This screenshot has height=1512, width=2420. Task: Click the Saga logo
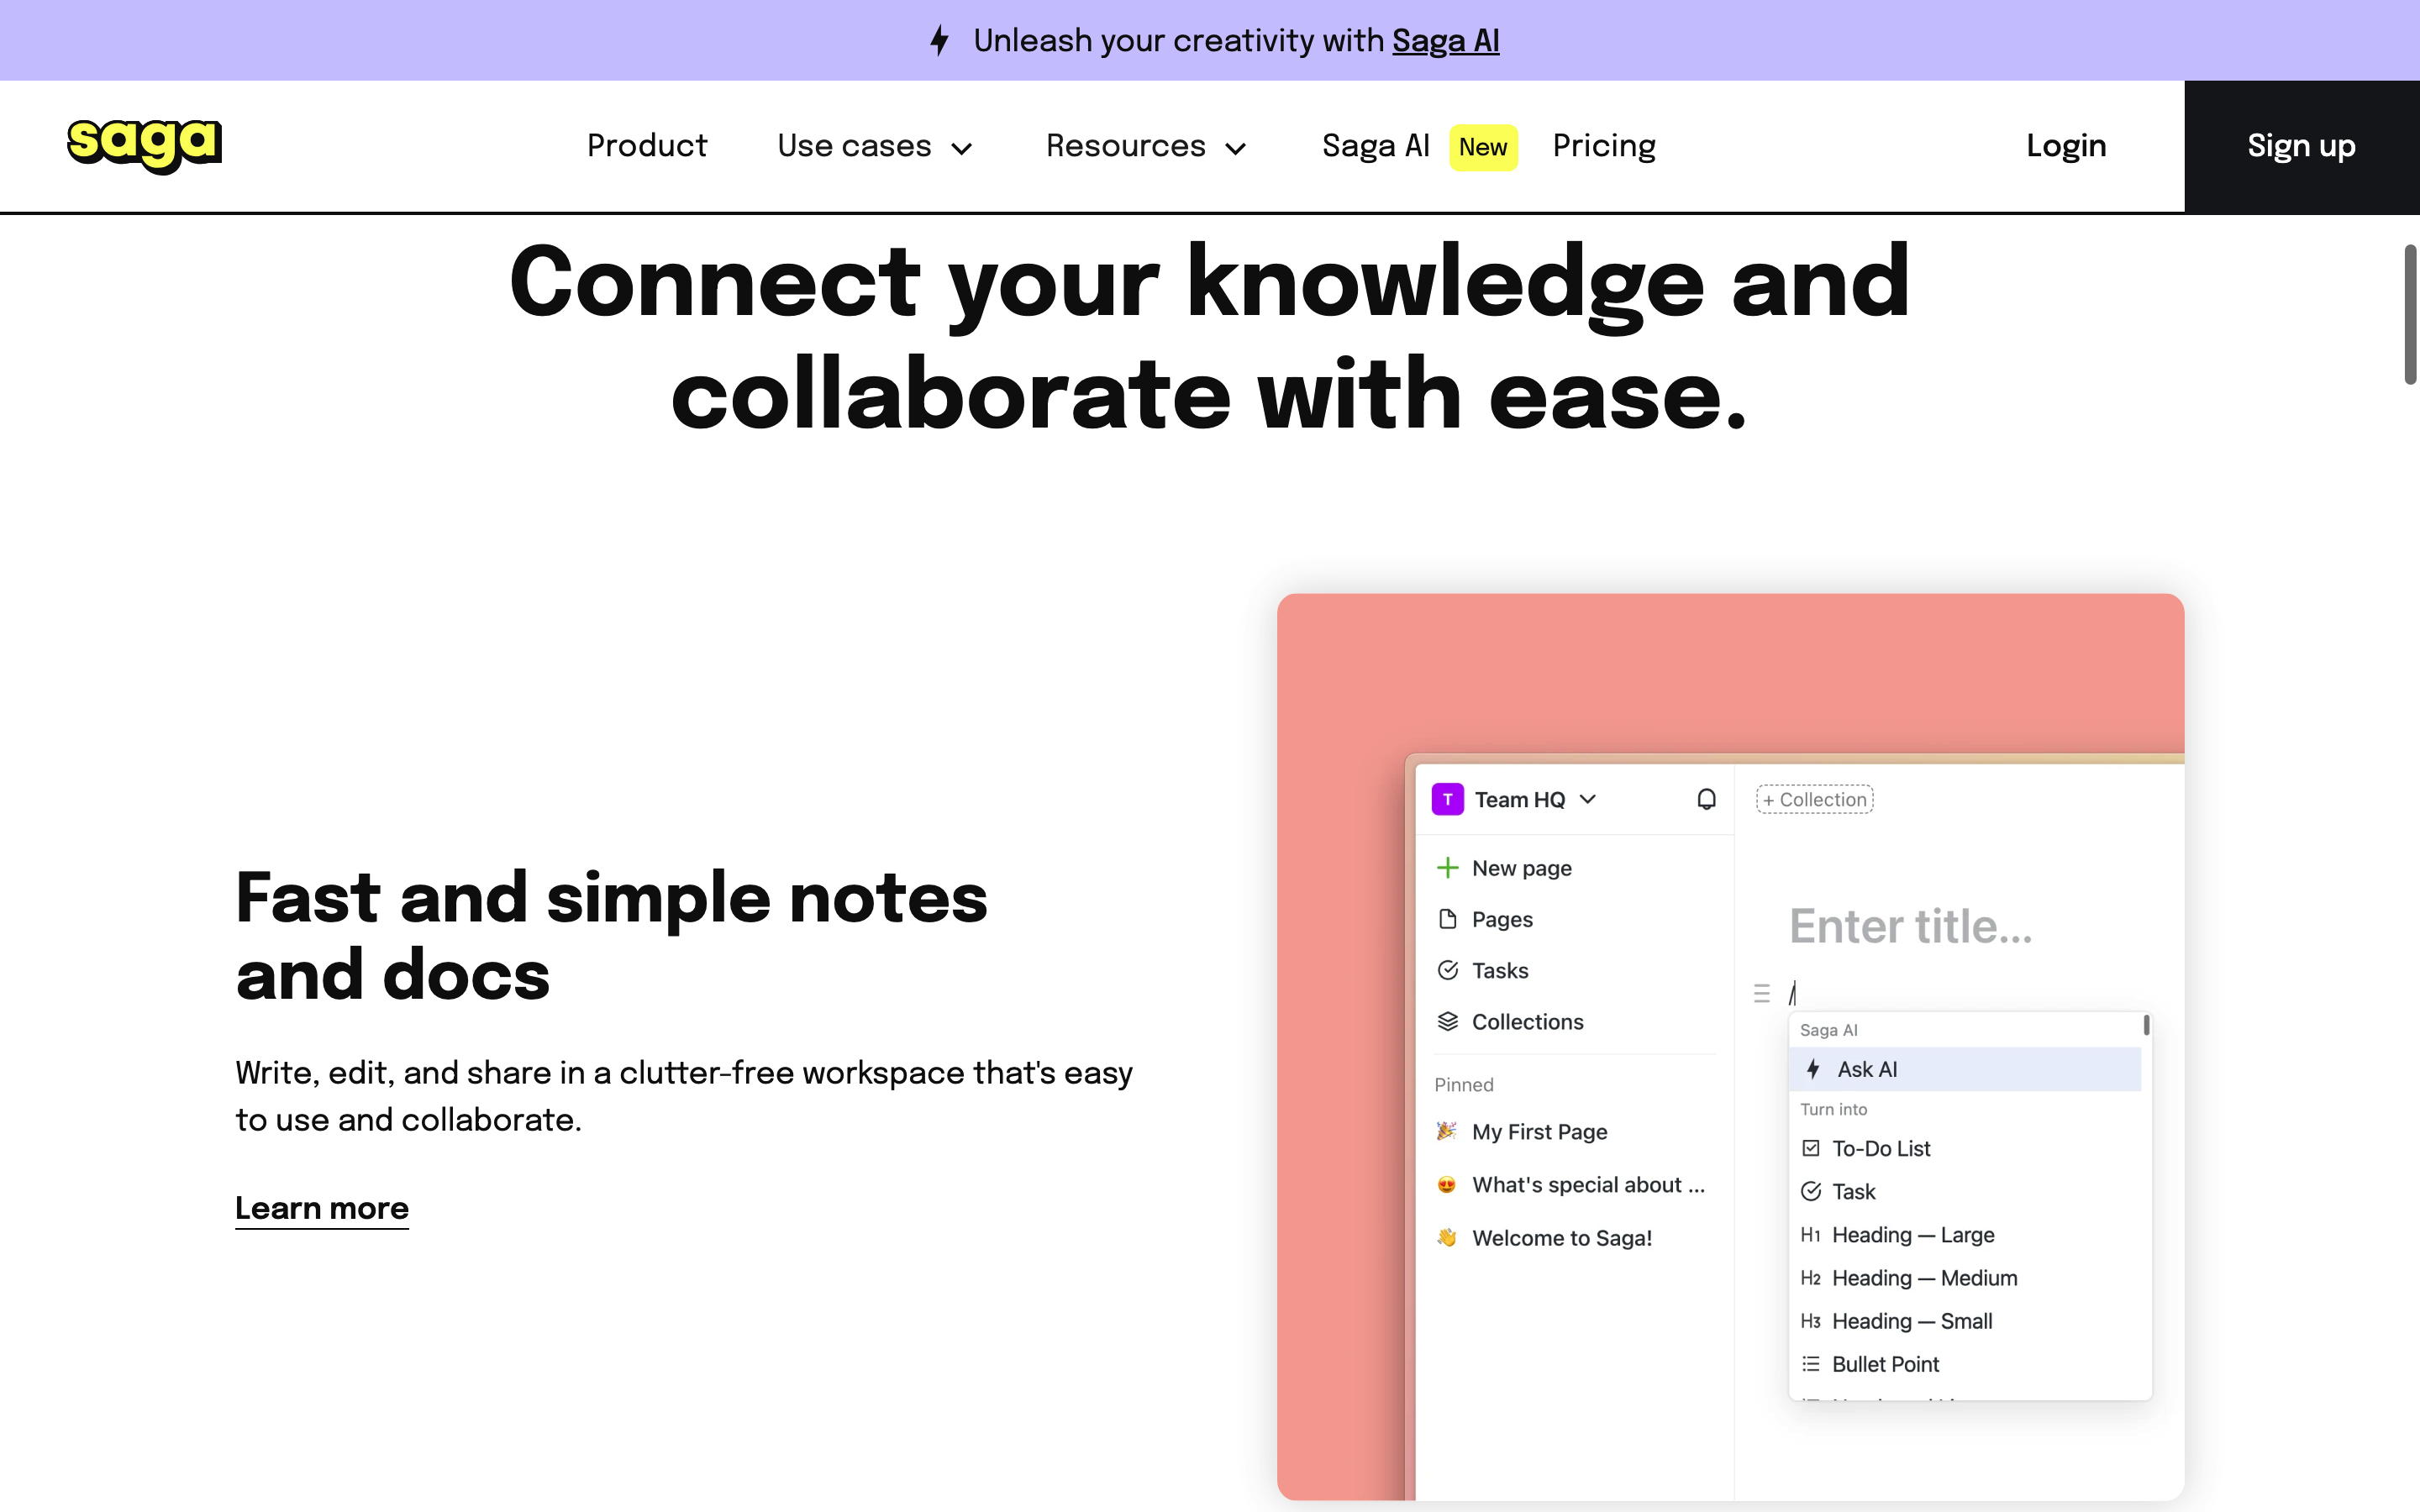coord(144,145)
